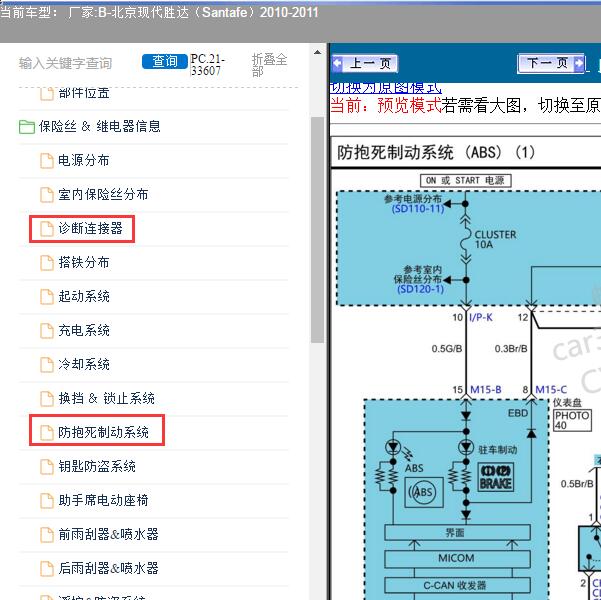
Task: Click the file icon beside 室内保险丝分布
Action: click(x=47, y=195)
